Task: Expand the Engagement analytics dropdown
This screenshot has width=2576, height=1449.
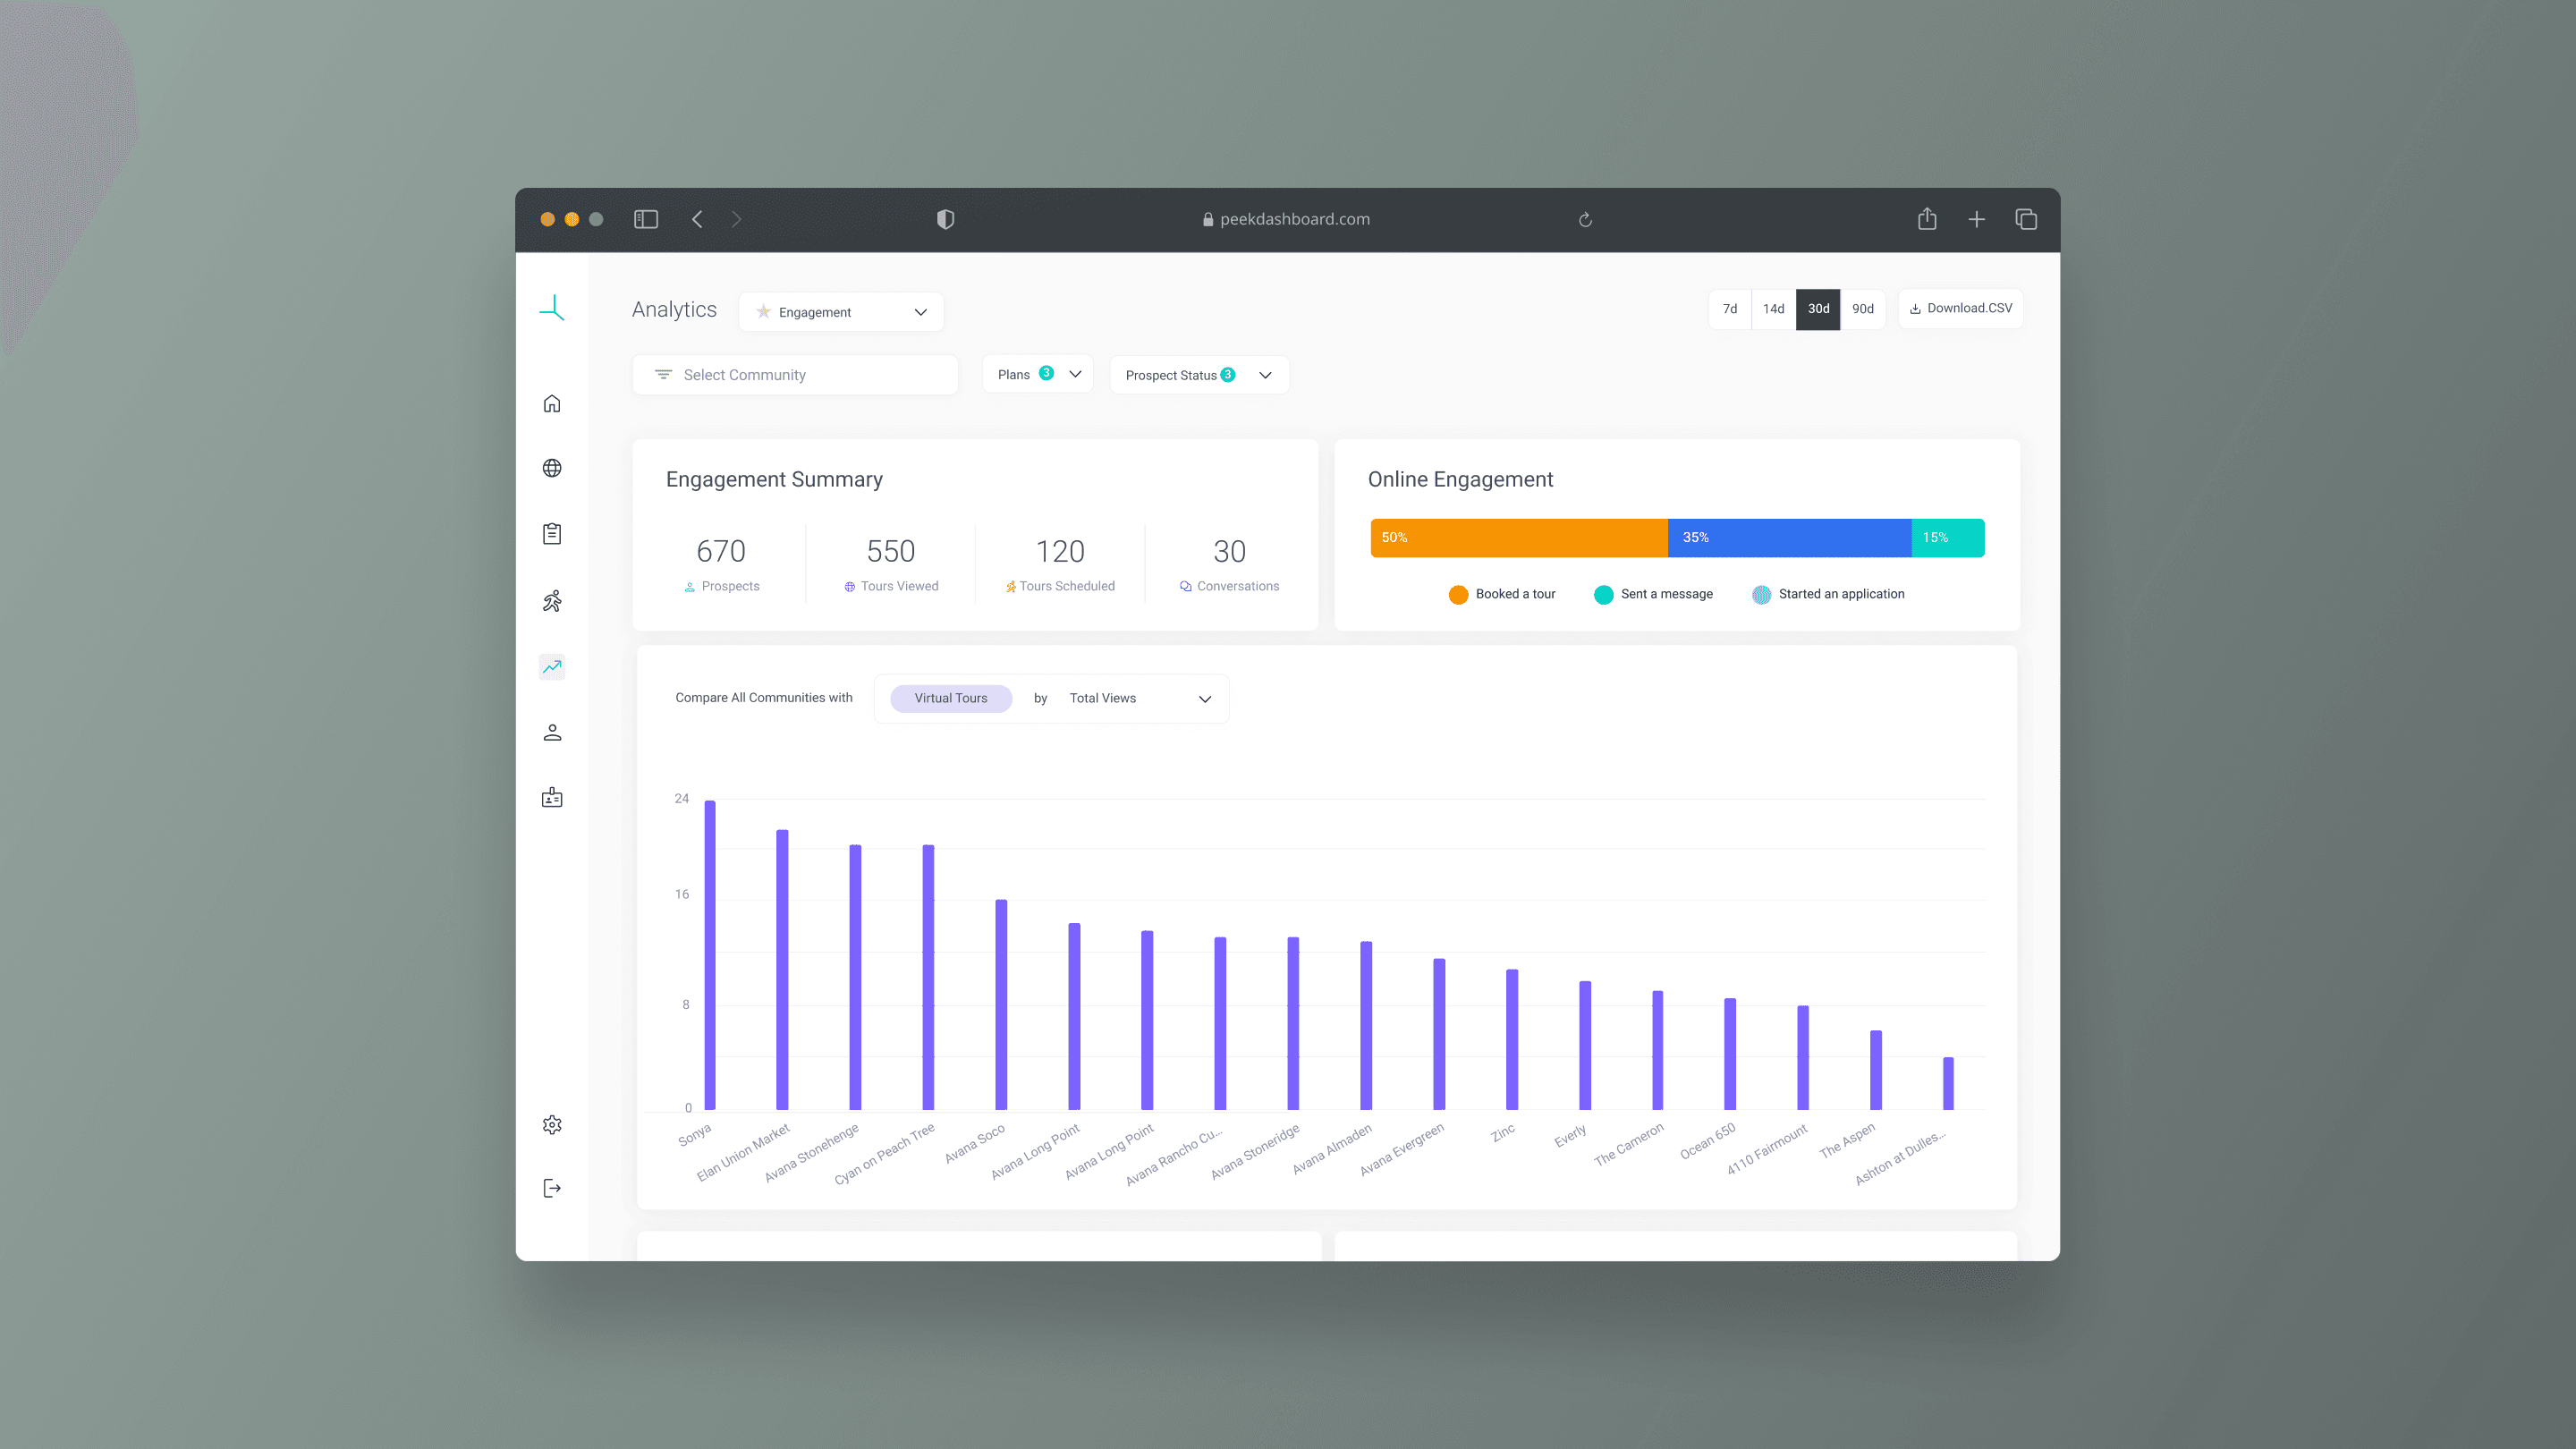Action: [841, 312]
